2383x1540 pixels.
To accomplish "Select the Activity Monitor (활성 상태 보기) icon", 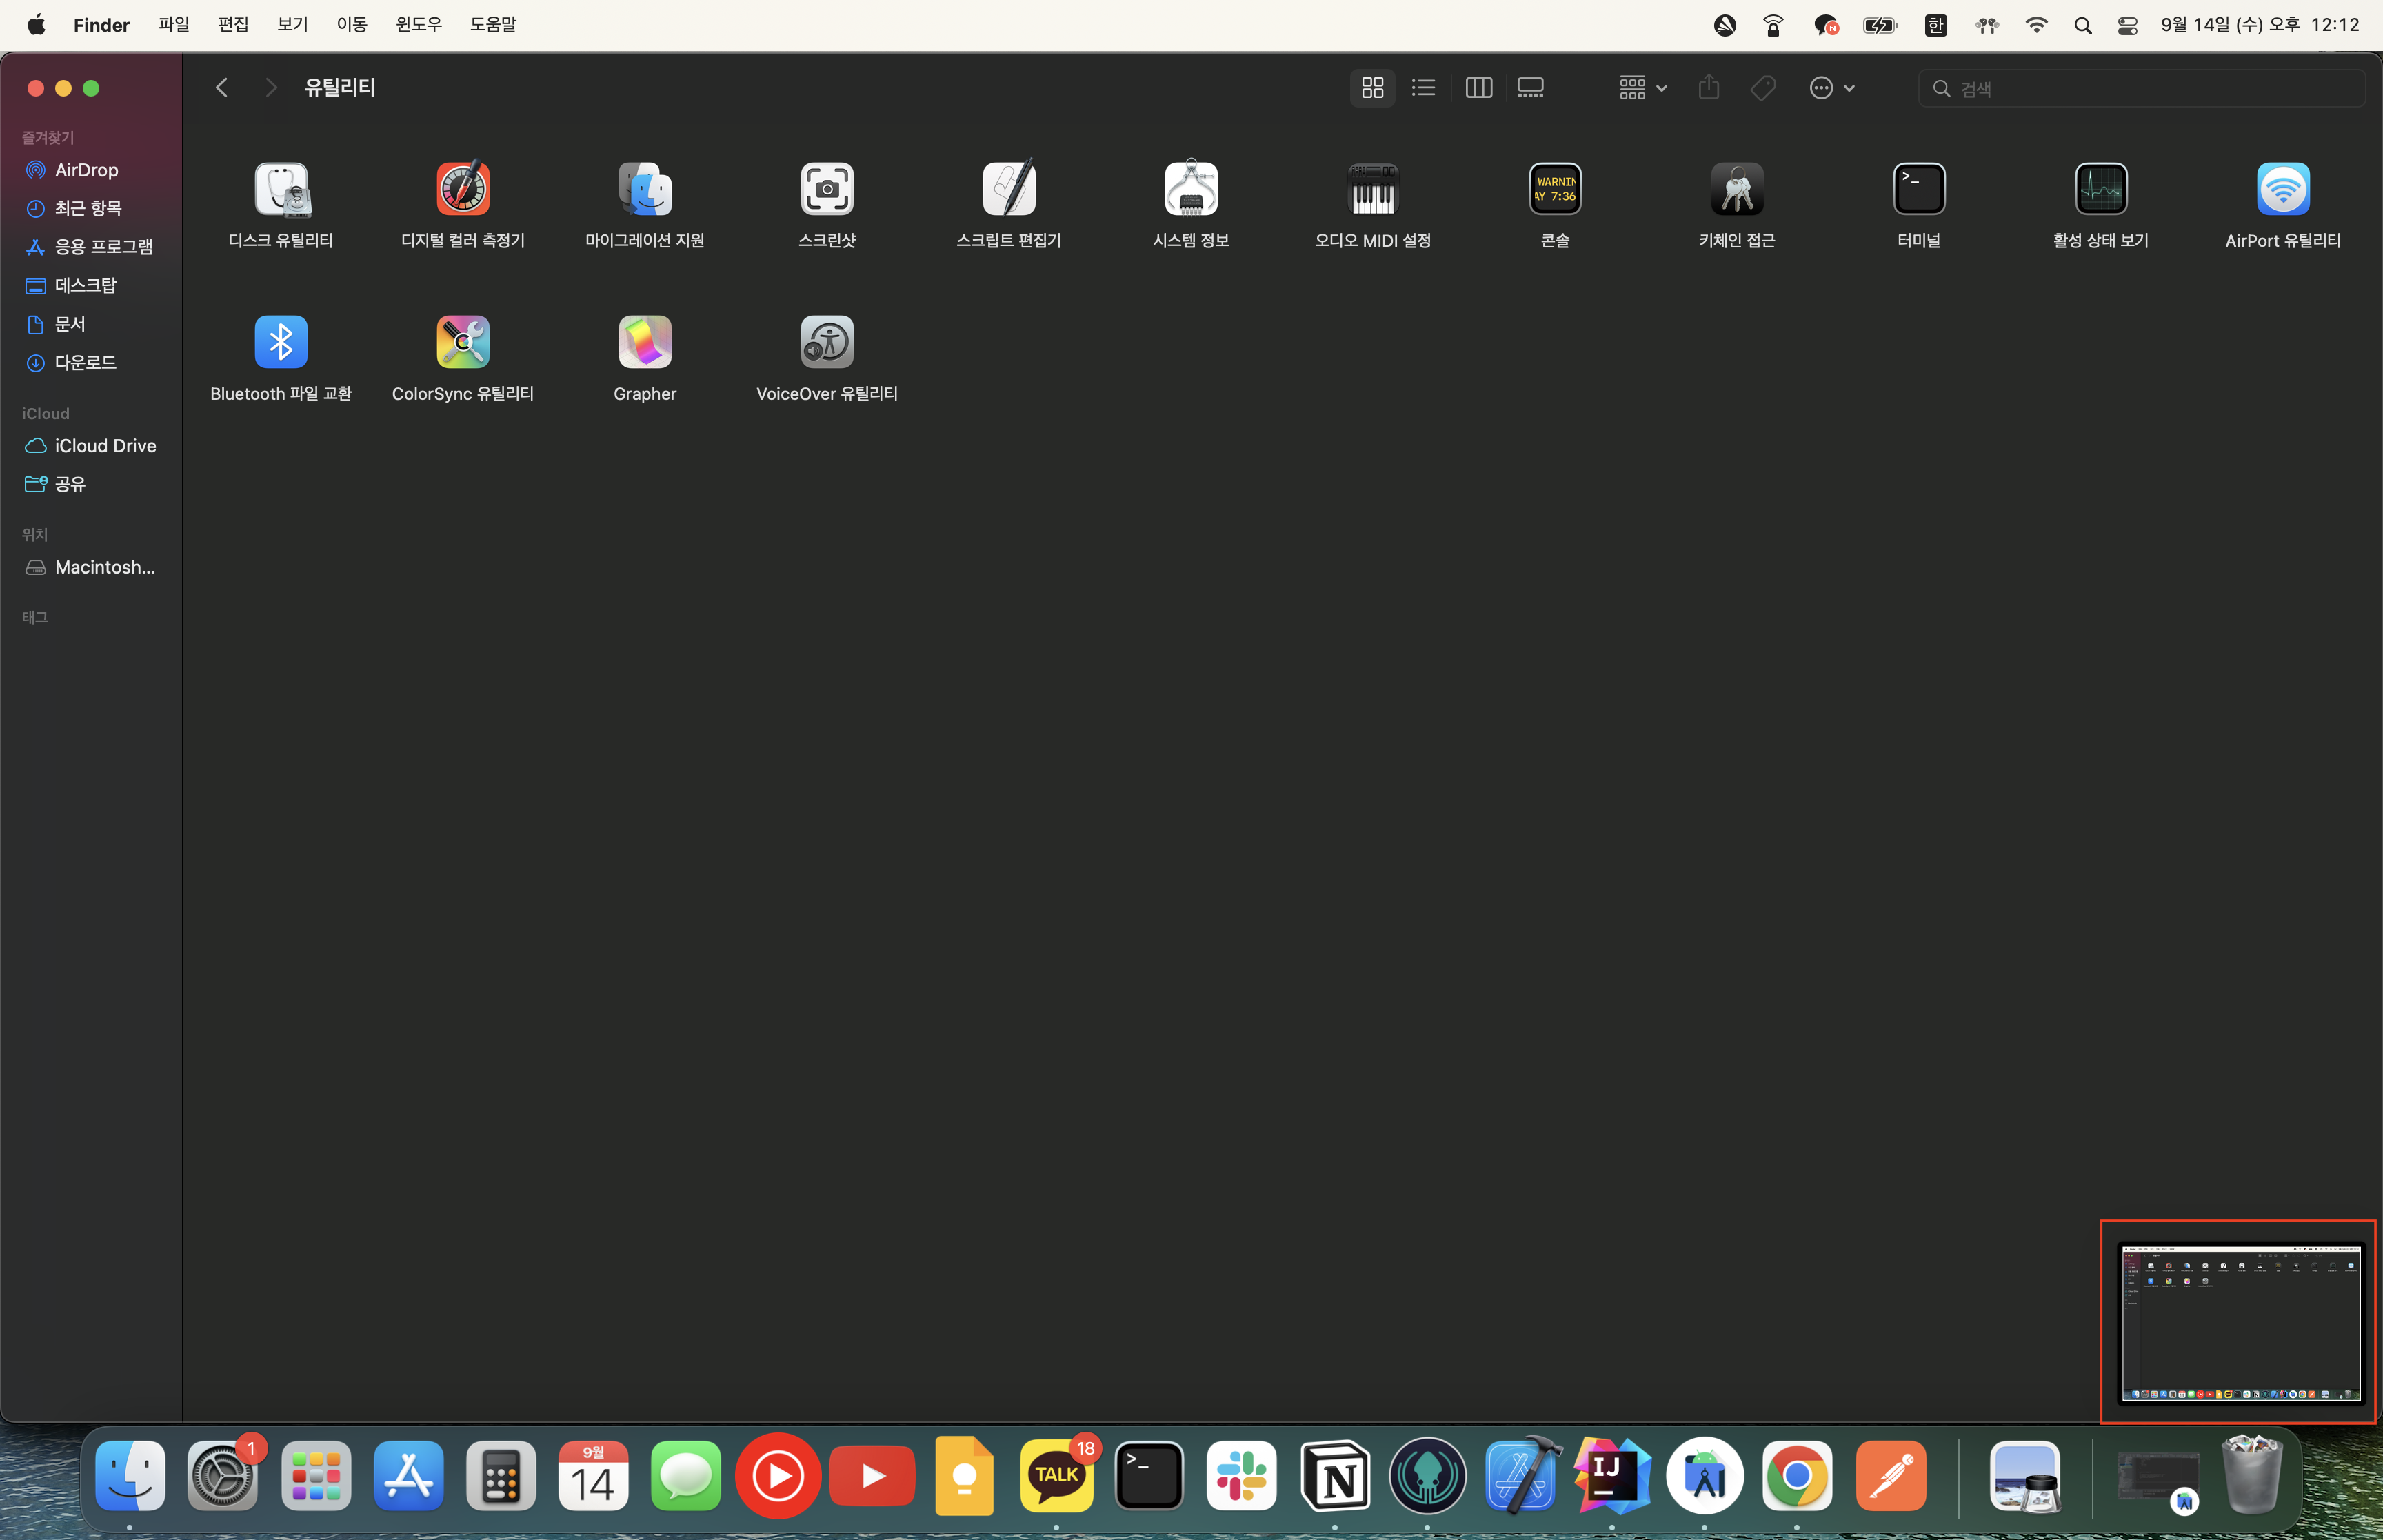I will coord(2101,189).
